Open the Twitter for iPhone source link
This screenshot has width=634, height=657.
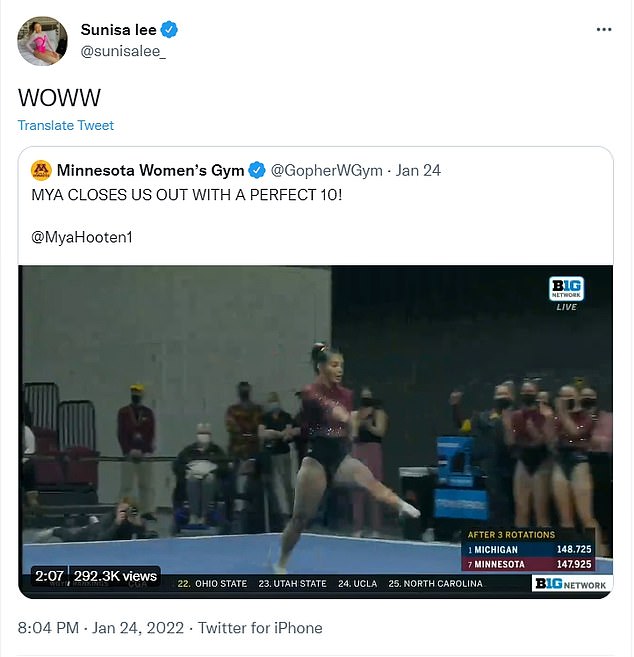(x=260, y=628)
